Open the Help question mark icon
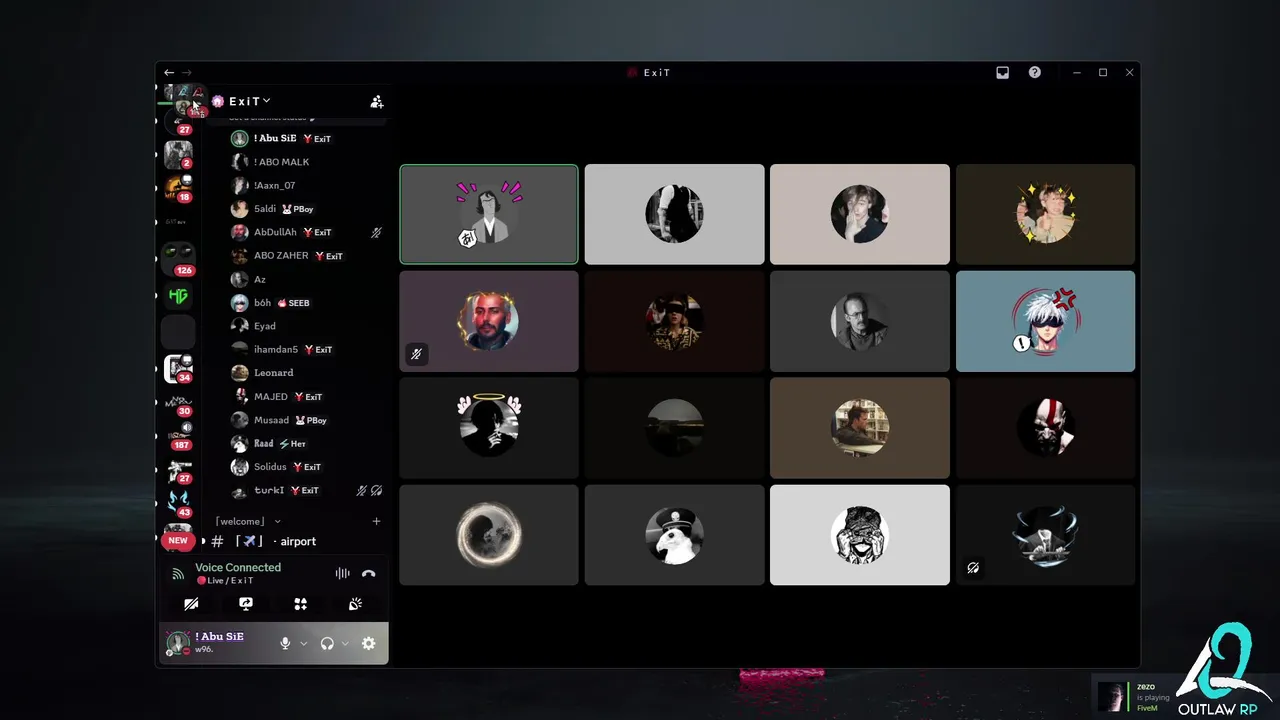This screenshot has height=720, width=1280. [x=1034, y=72]
